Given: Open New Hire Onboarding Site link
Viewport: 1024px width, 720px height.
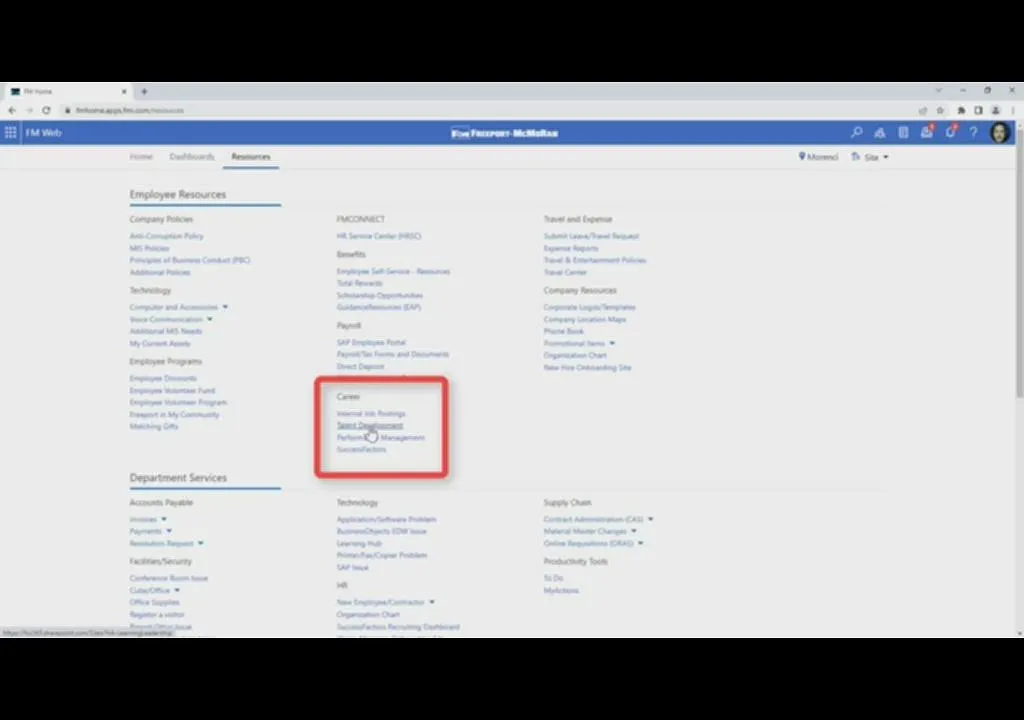Looking at the screenshot, I should click(587, 368).
